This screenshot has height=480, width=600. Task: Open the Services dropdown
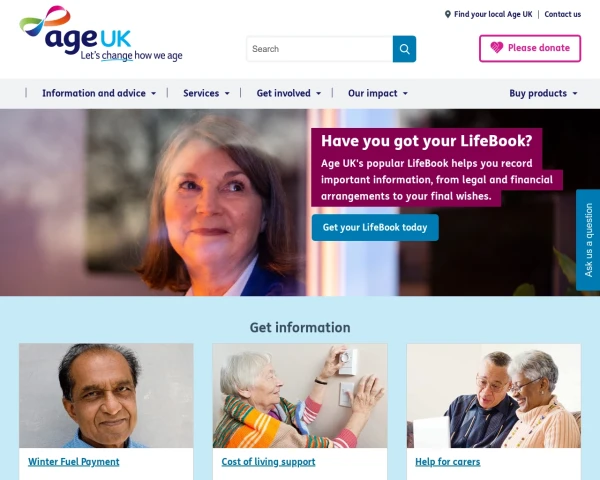click(x=206, y=93)
